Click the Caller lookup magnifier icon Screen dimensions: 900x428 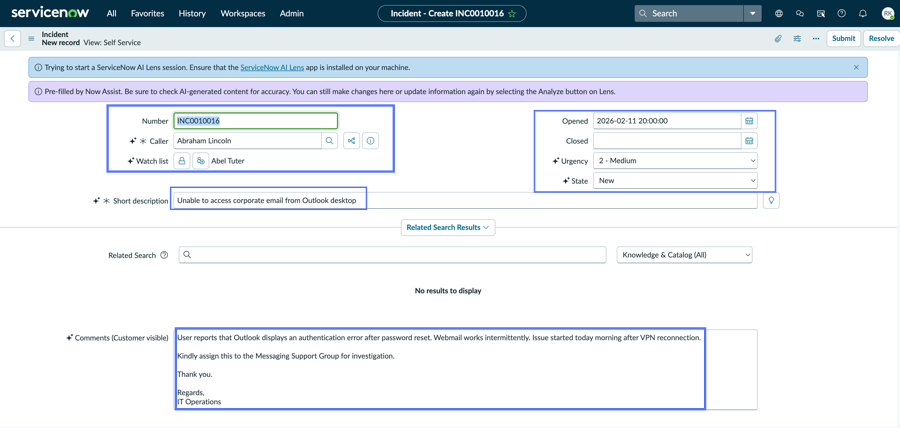(329, 141)
